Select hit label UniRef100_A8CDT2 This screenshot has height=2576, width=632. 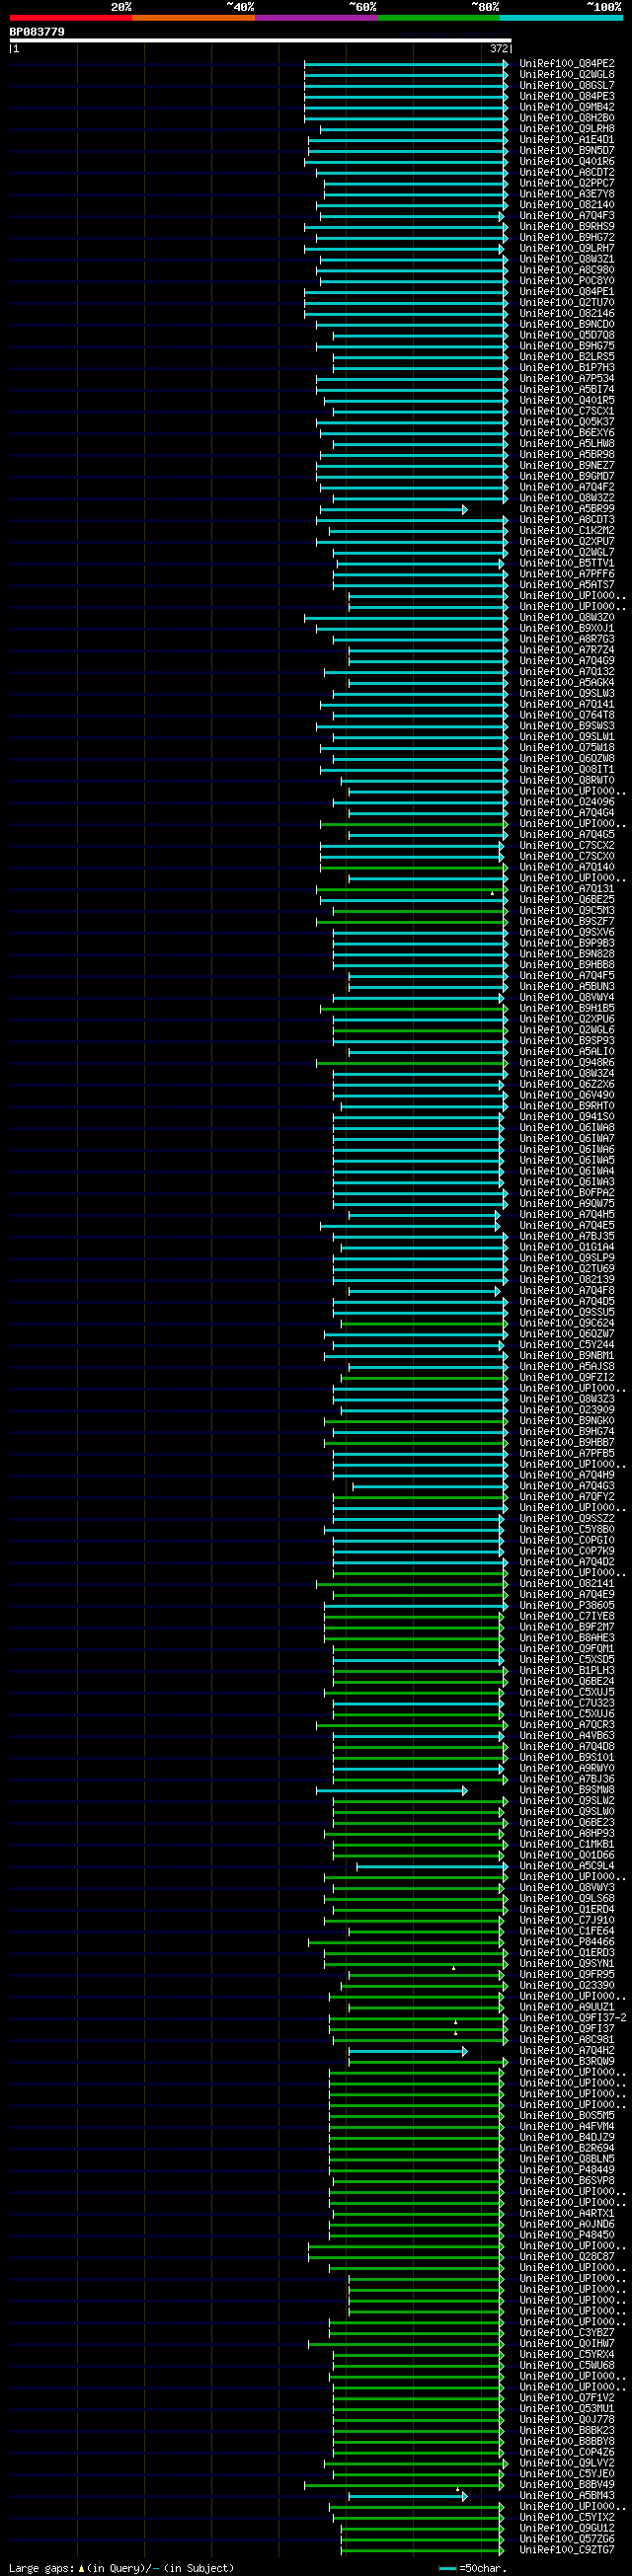tap(567, 173)
